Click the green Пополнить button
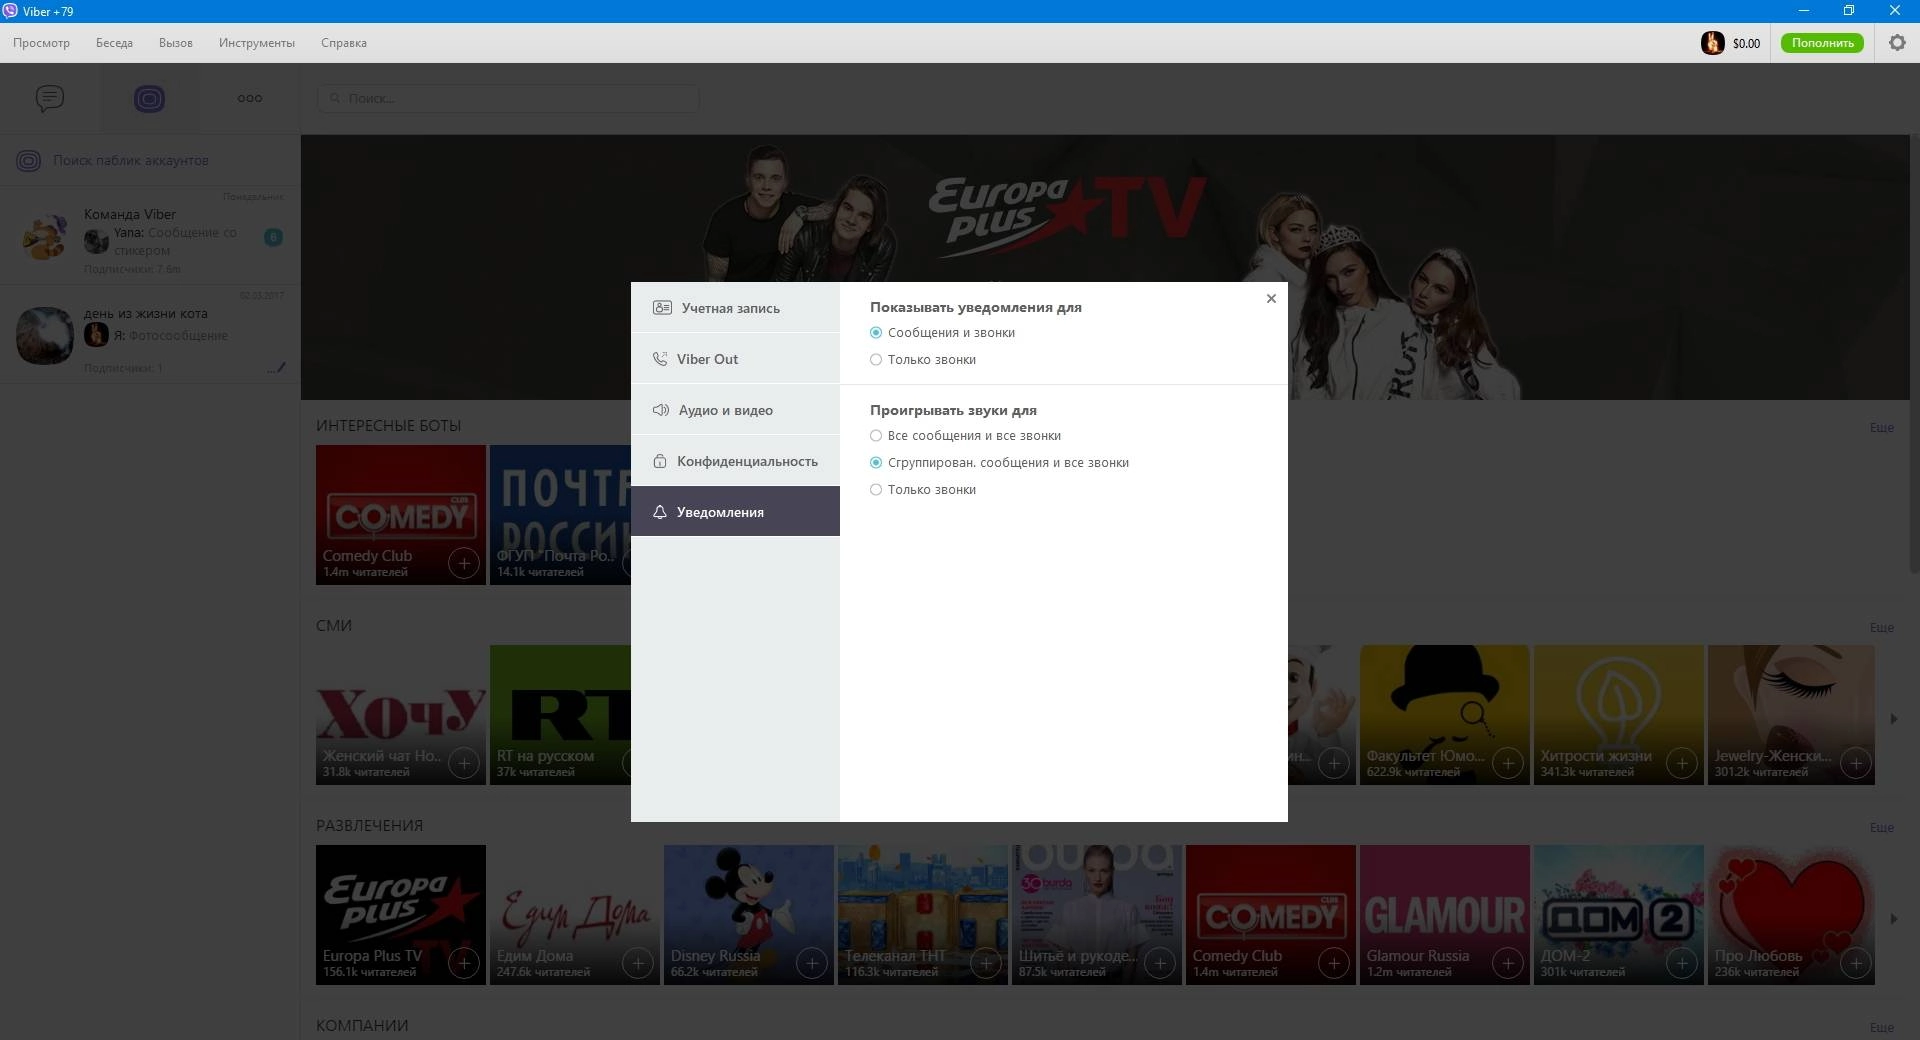 pyautogui.click(x=1822, y=43)
